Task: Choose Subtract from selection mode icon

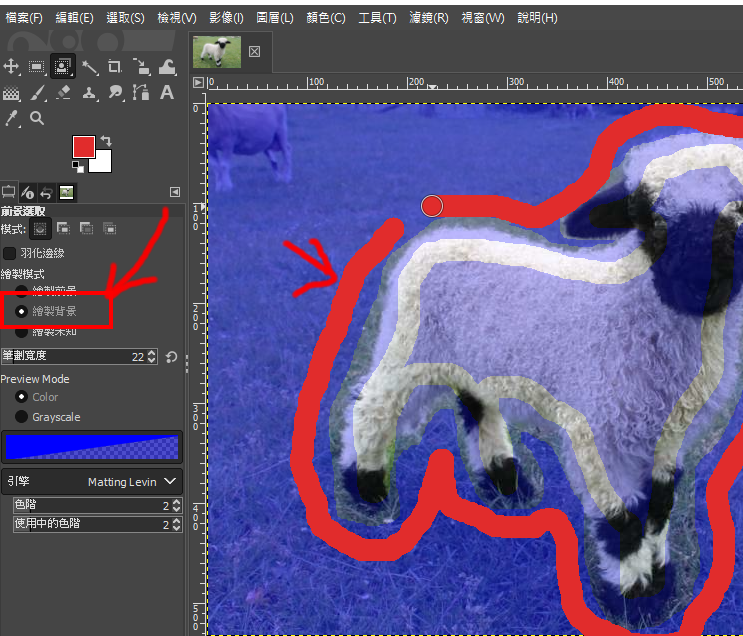Action: [86, 228]
